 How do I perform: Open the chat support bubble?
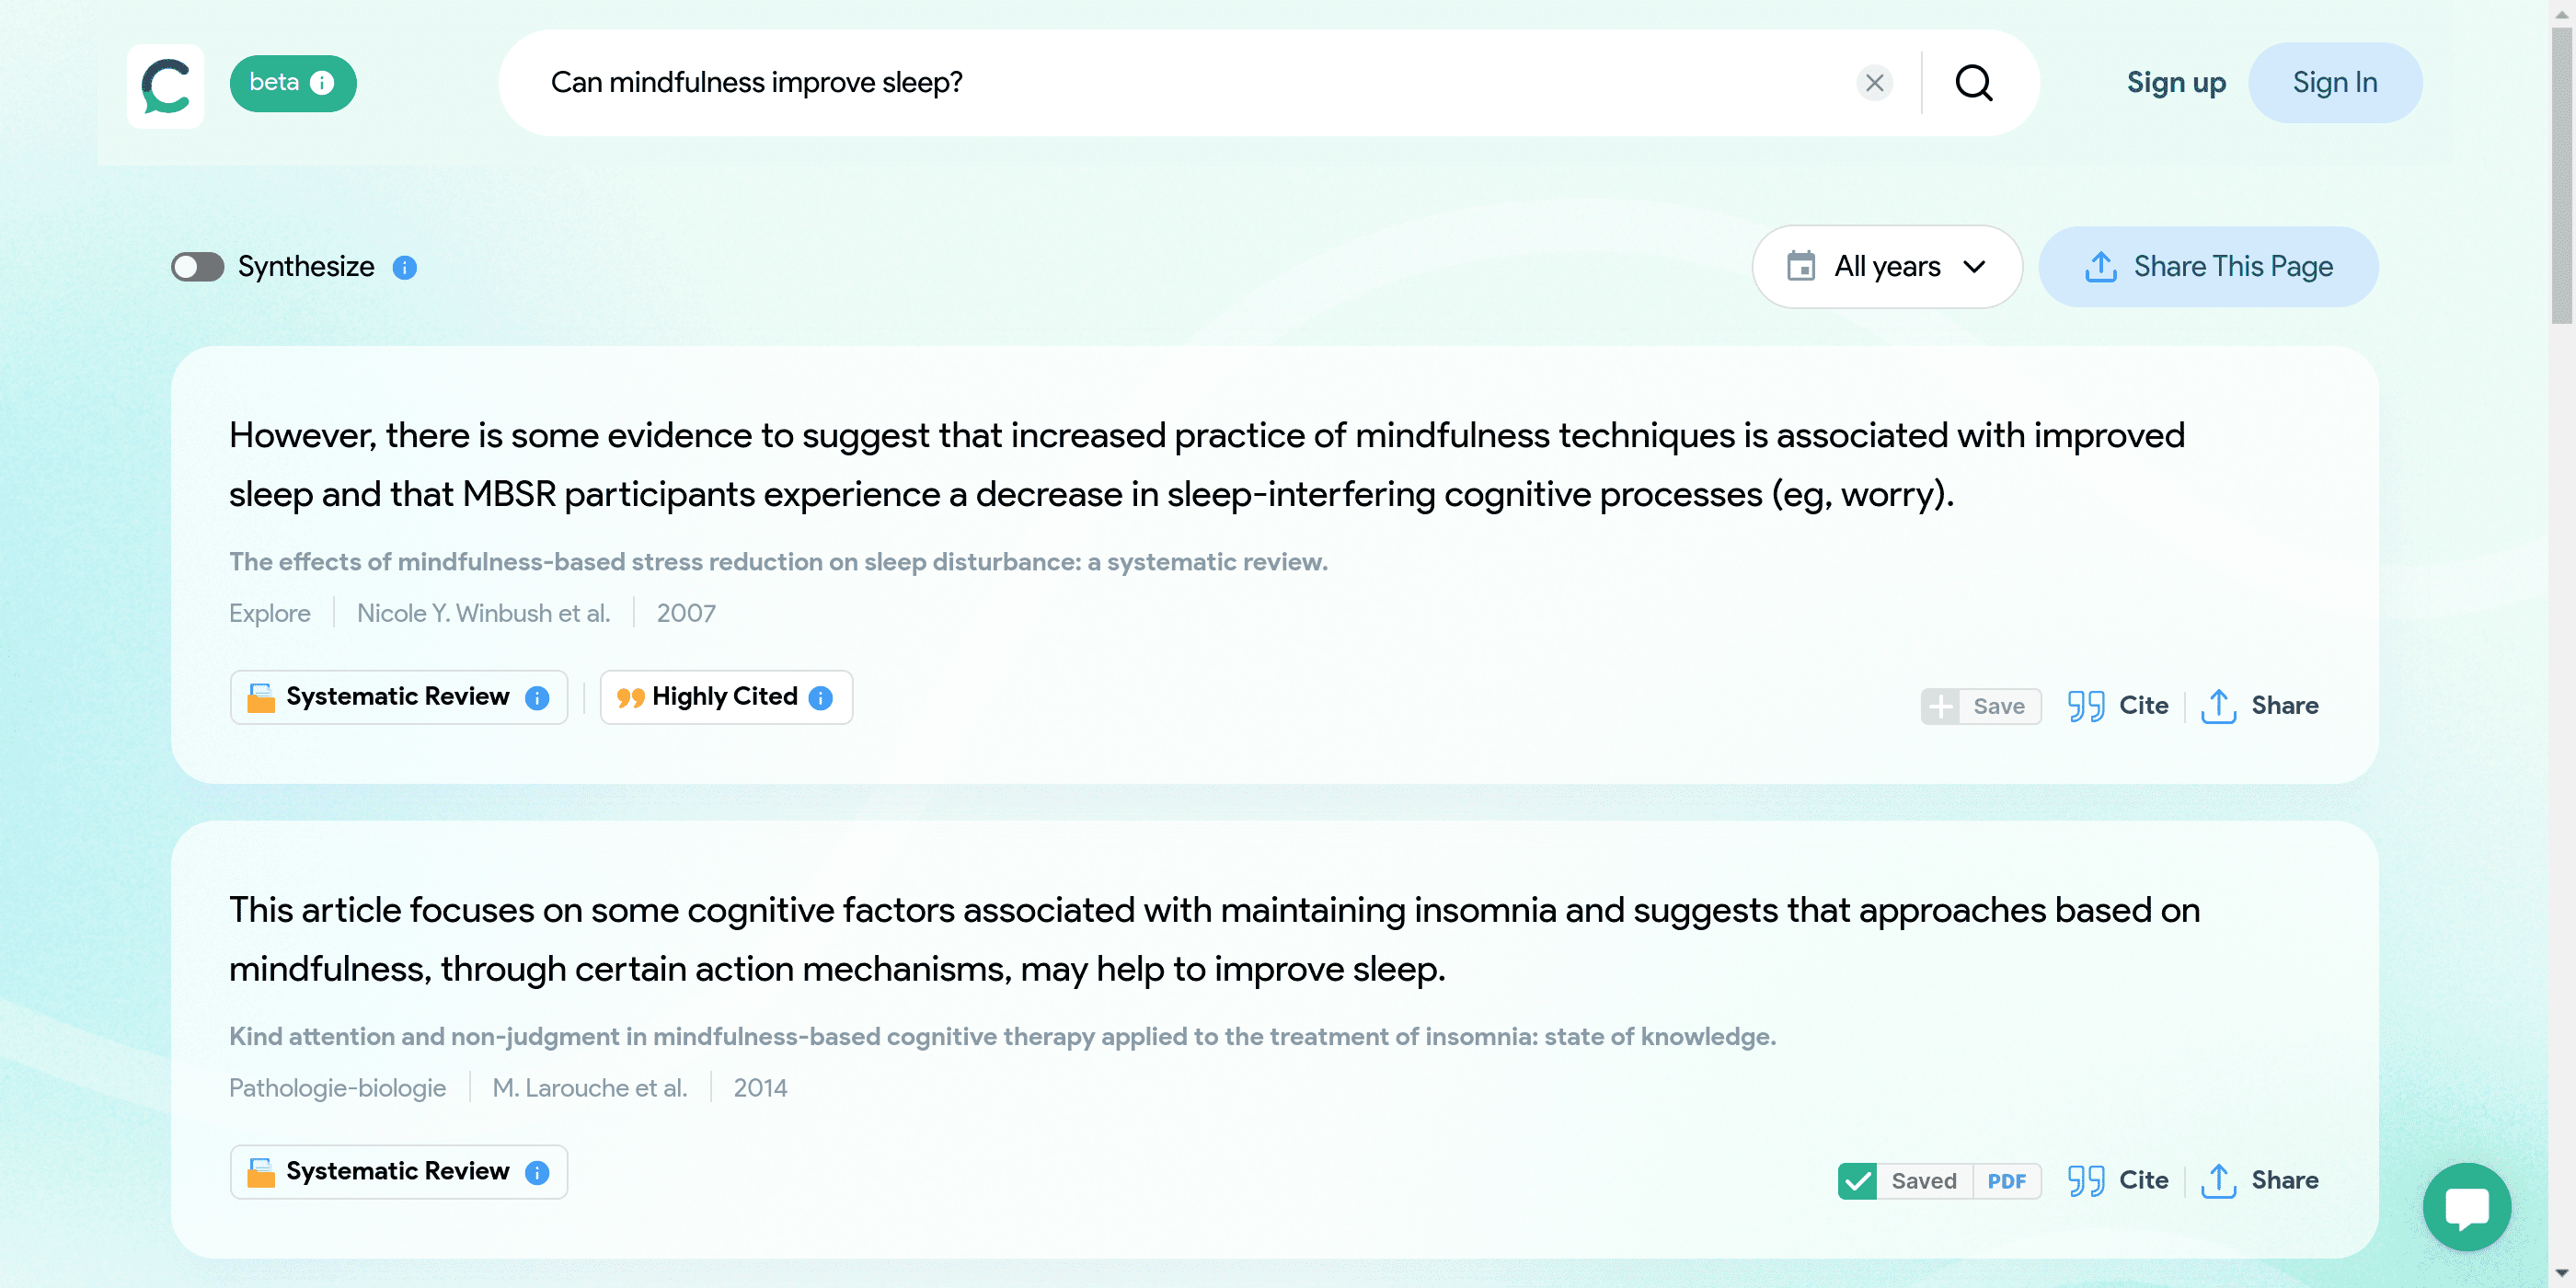(2465, 1206)
